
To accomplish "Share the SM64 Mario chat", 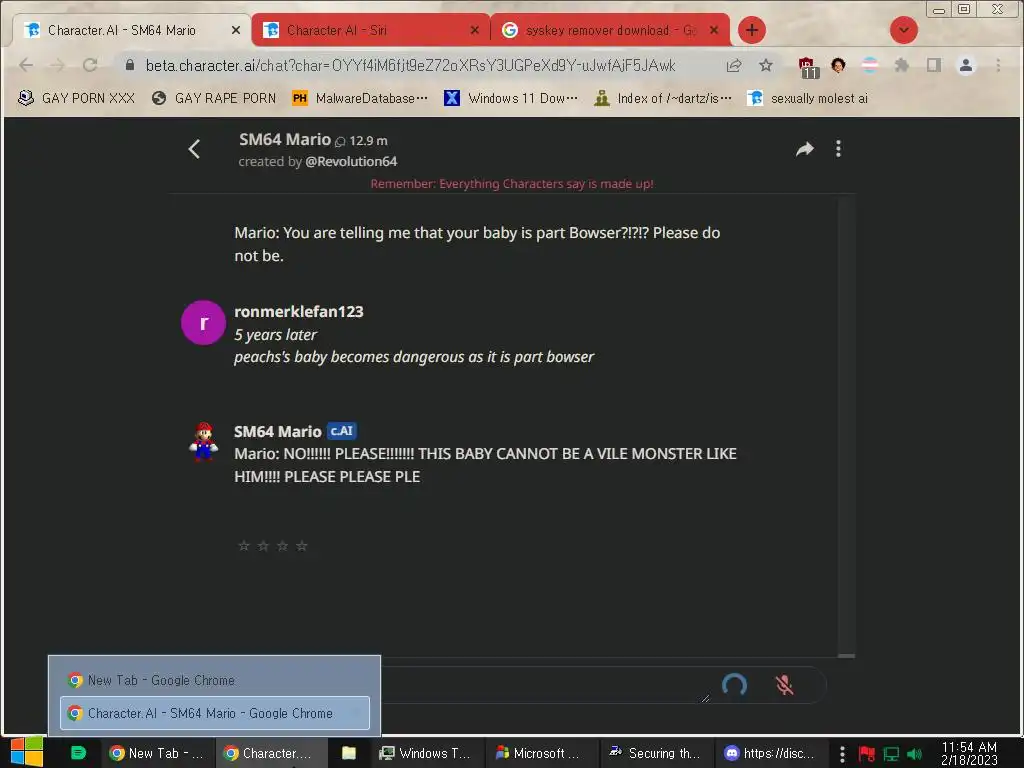I will (805, 149).
